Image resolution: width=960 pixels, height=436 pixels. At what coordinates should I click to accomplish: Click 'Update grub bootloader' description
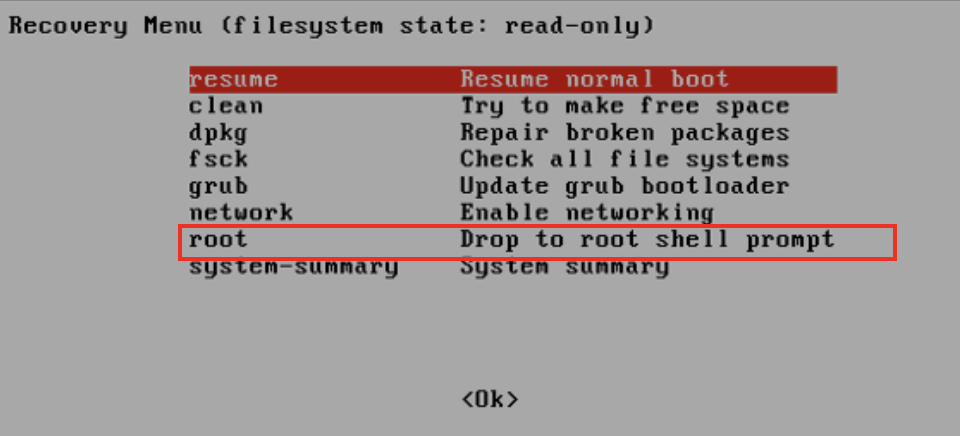[x=624, y=186]
